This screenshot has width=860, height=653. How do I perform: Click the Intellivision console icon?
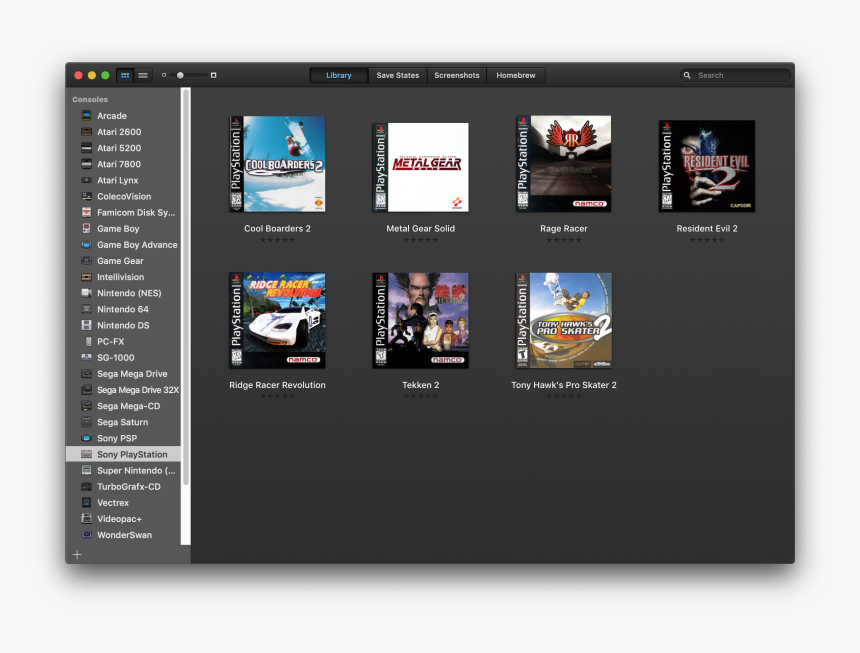point(86,277)
